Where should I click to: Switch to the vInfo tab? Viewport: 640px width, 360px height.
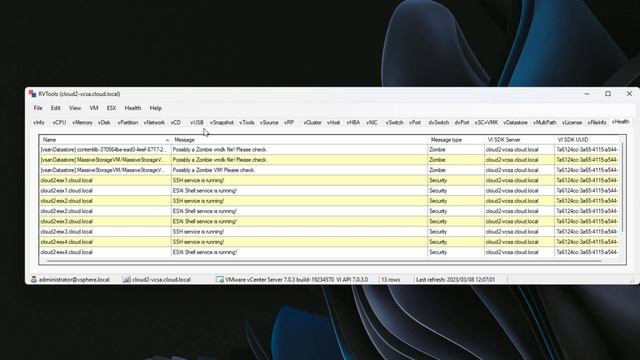(x=39, y=122)
